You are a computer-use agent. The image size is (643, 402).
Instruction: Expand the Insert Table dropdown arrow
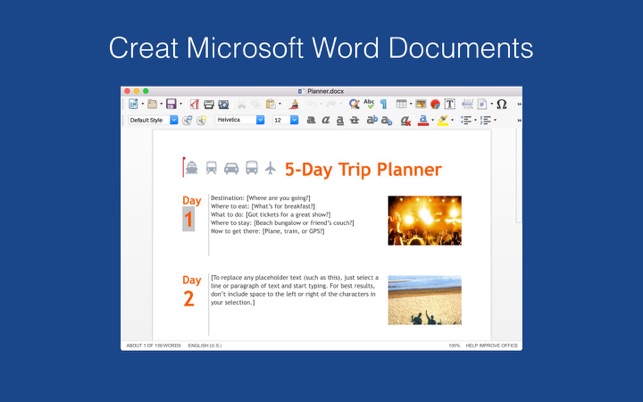click(410, 104)
